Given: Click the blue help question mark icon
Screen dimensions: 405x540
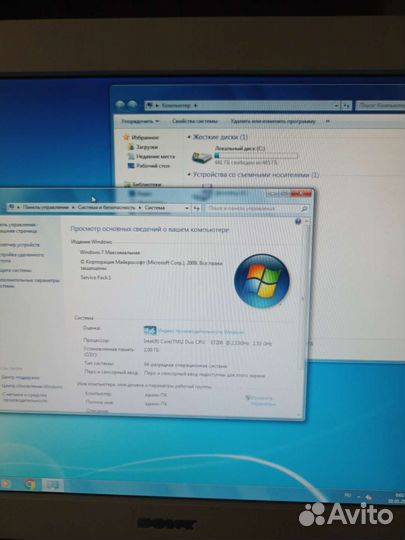Looking at the screenshot, I should click(x=298, y=221).
